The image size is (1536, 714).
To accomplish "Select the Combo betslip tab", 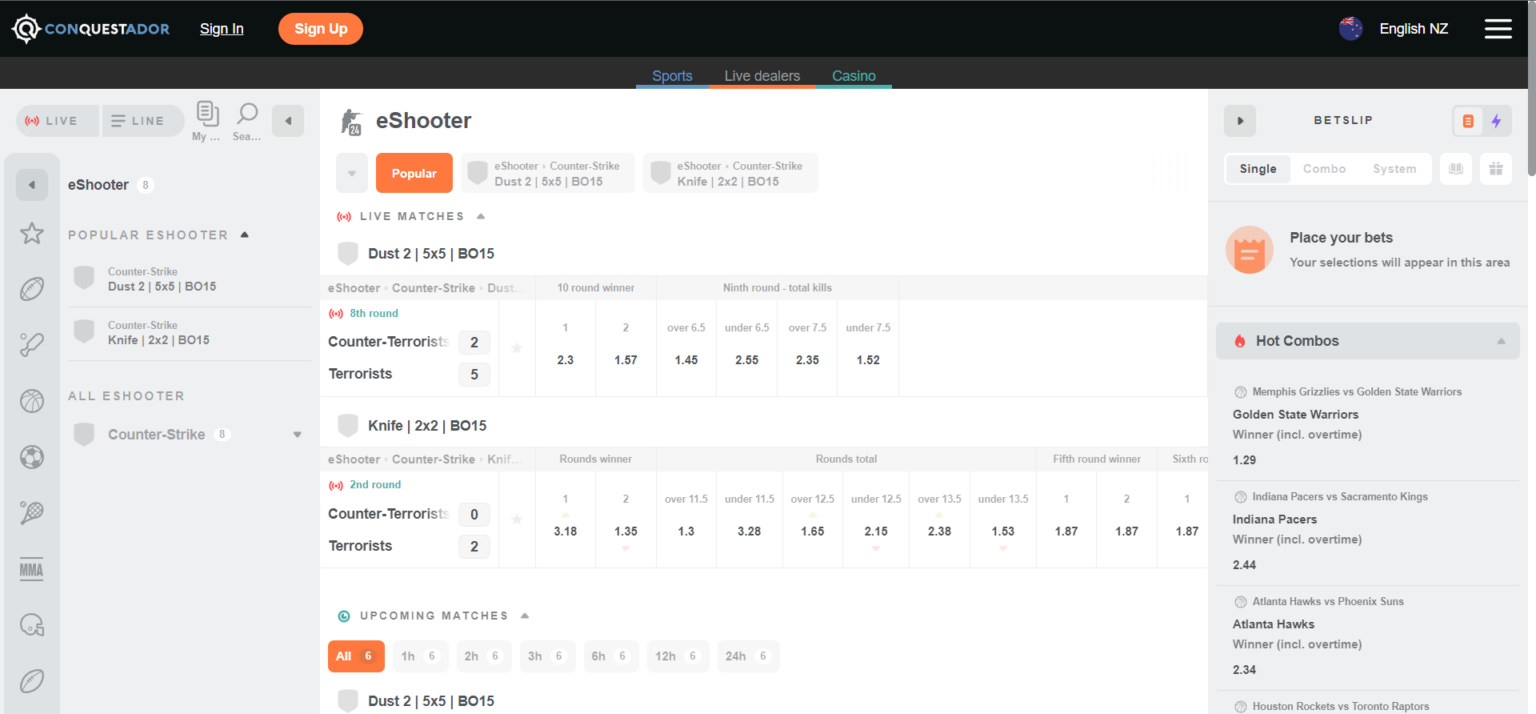I will [x=1324, y=169].
